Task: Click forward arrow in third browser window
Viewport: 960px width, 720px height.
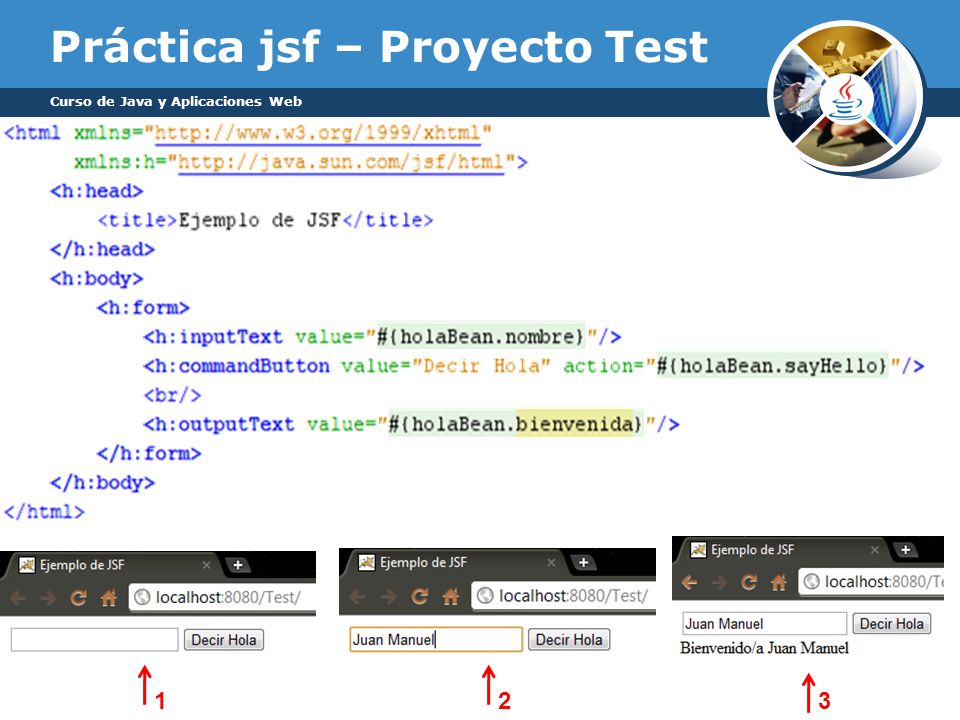Action: pos(719,582)
